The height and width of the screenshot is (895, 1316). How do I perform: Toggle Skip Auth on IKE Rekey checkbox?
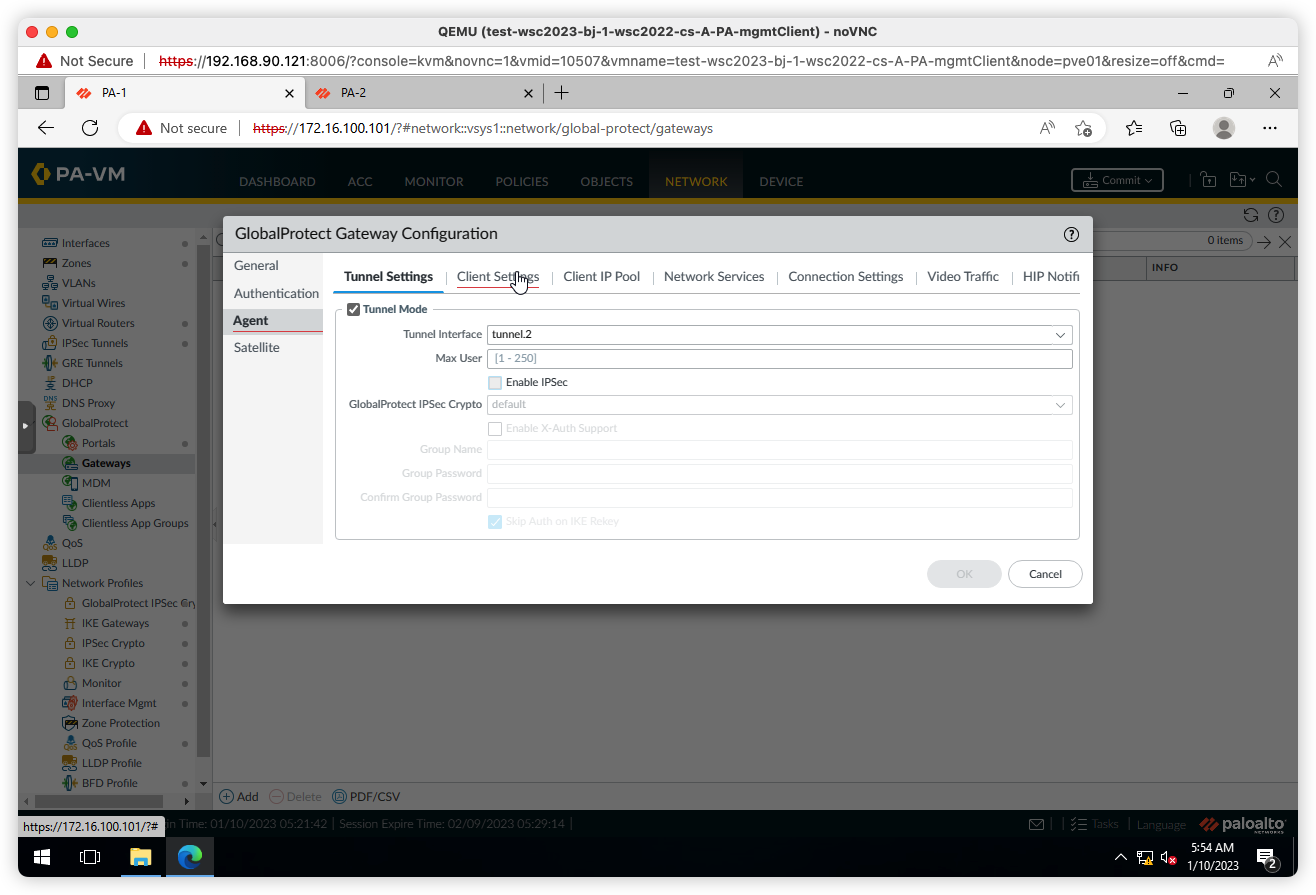point(495,522)
